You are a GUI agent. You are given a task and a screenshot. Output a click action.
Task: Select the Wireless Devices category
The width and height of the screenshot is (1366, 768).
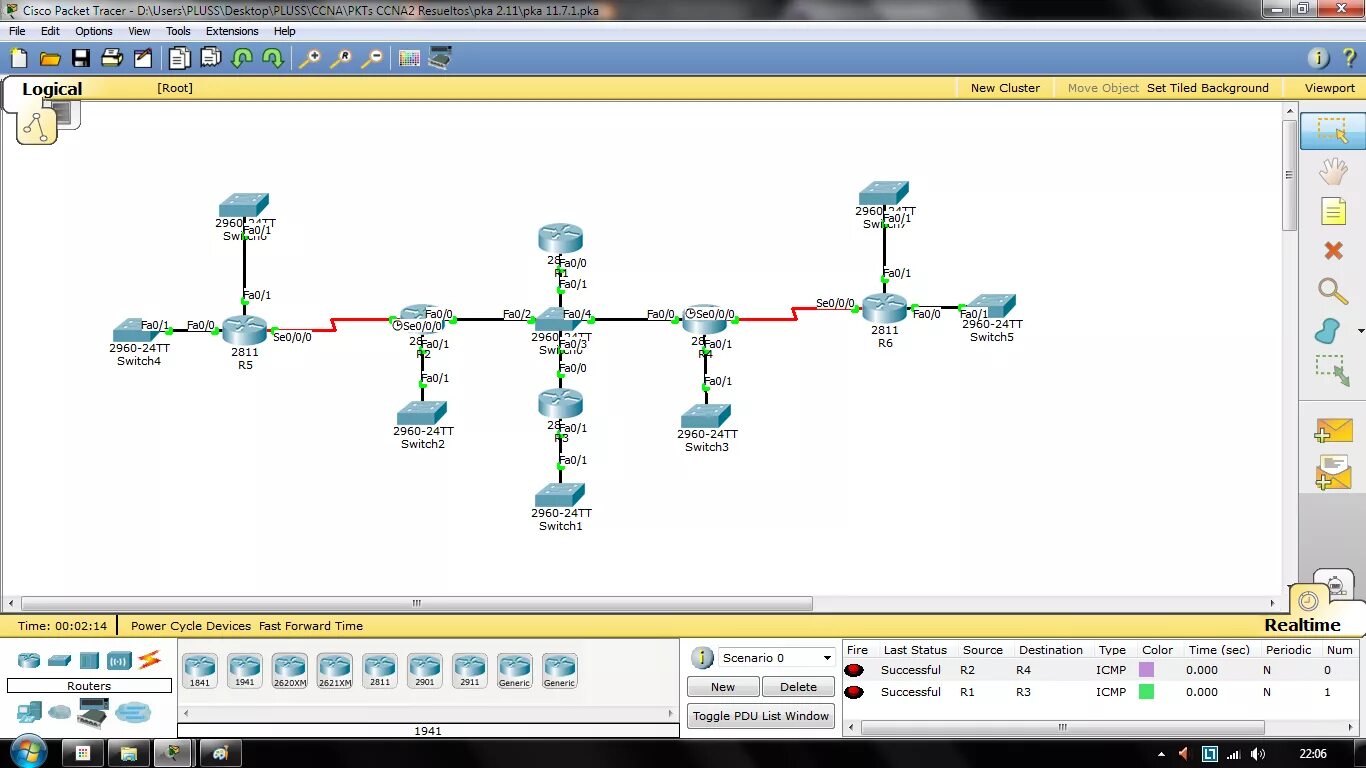pyautogui.click(x=120, y=660)
